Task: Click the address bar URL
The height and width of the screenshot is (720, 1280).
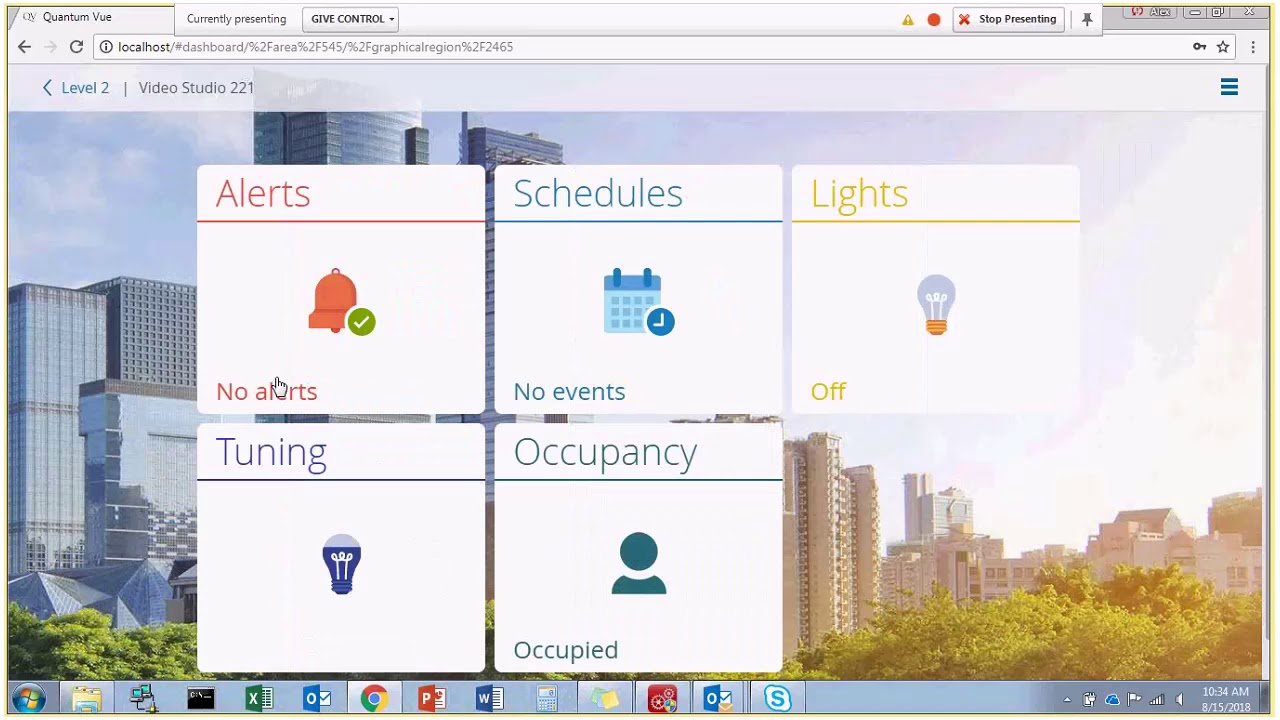Action: [315, 47]
